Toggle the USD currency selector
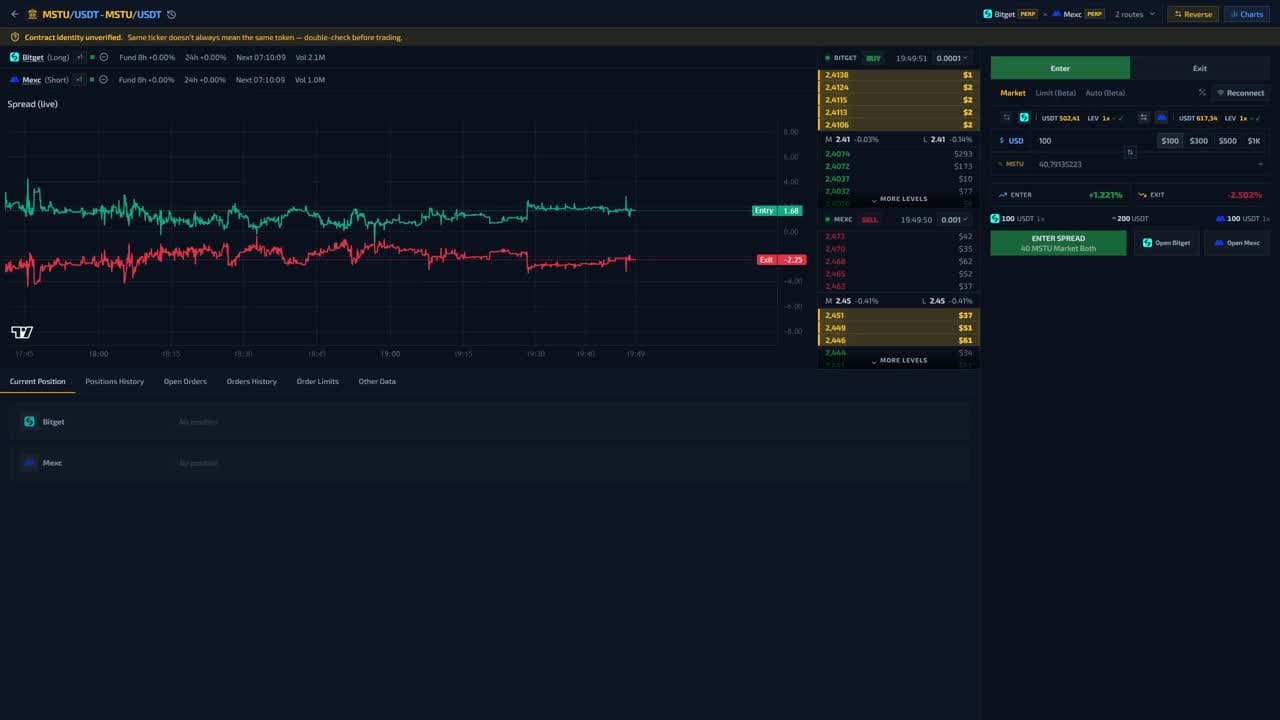 1012,141
